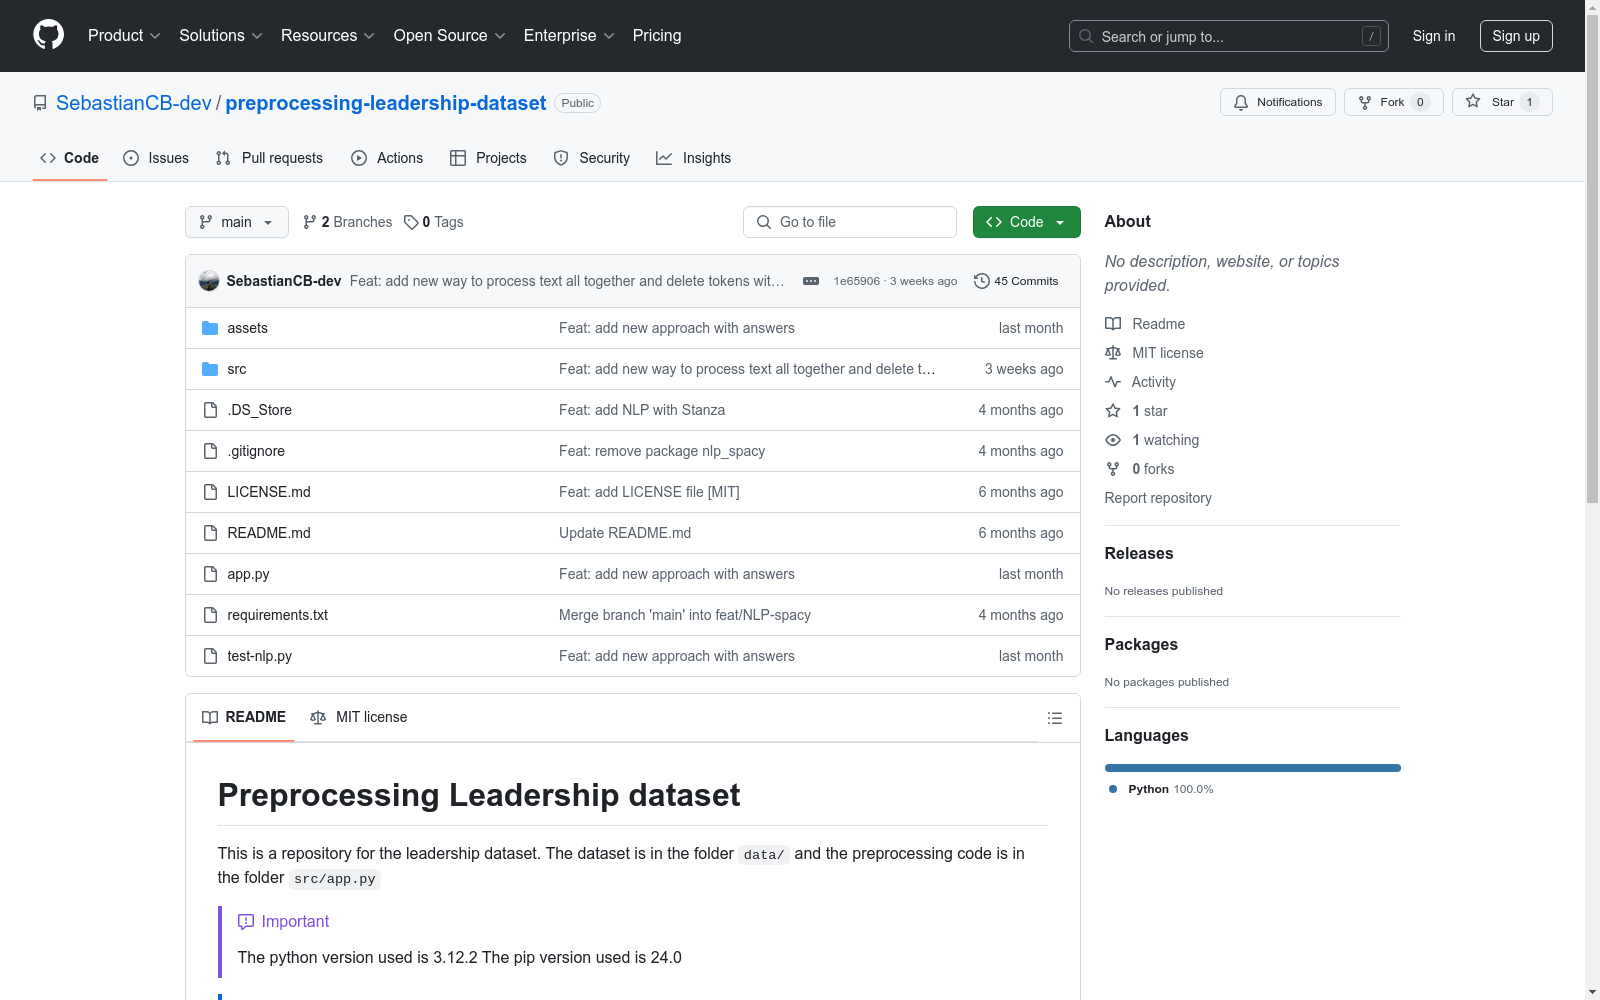This screenshot has width=1600, height=1000.
Task: Open the Open Source dropdown menu
Action: pyautogui.click(x=450, y=36)
